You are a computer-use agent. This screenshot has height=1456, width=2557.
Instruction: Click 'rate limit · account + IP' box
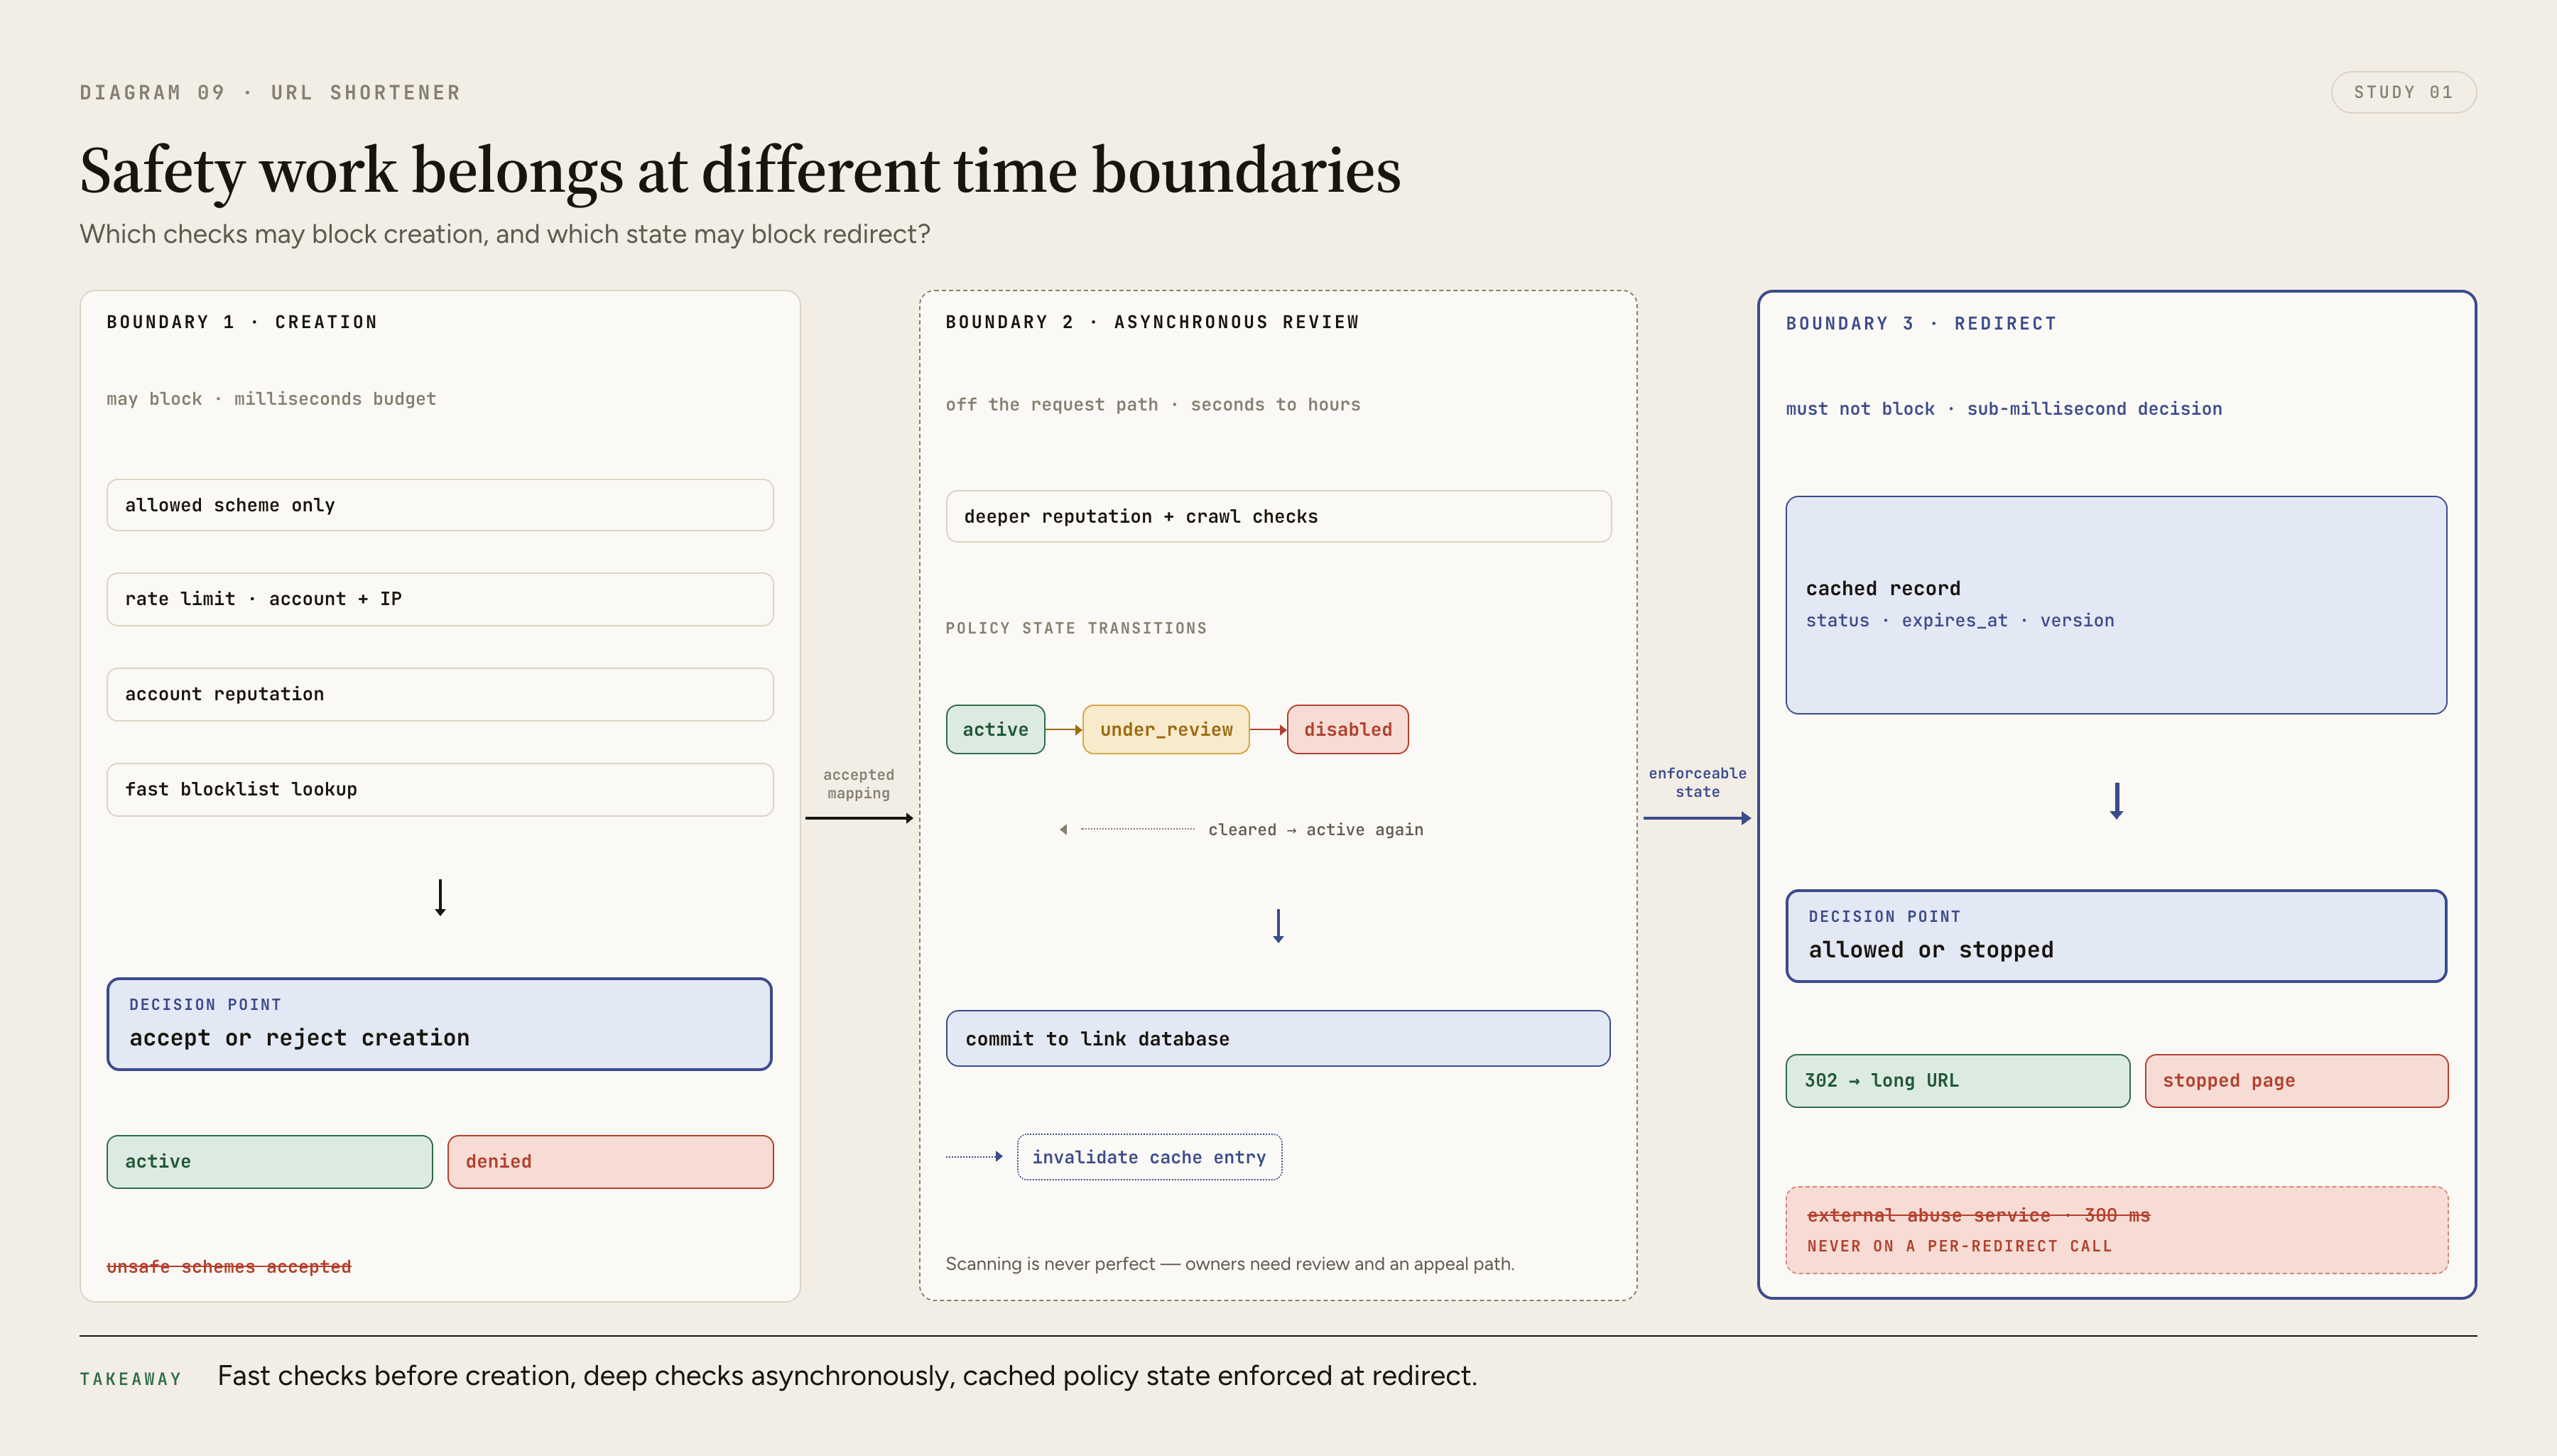(x=440, y=599)
